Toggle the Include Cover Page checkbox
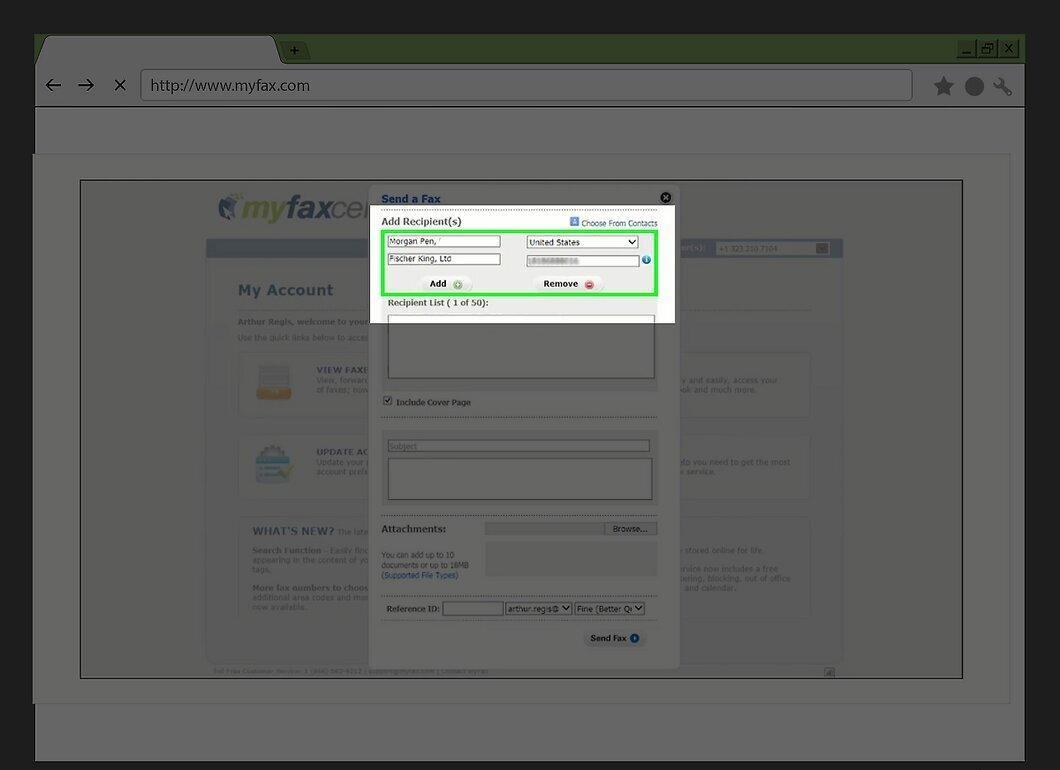 pos(387,401)
